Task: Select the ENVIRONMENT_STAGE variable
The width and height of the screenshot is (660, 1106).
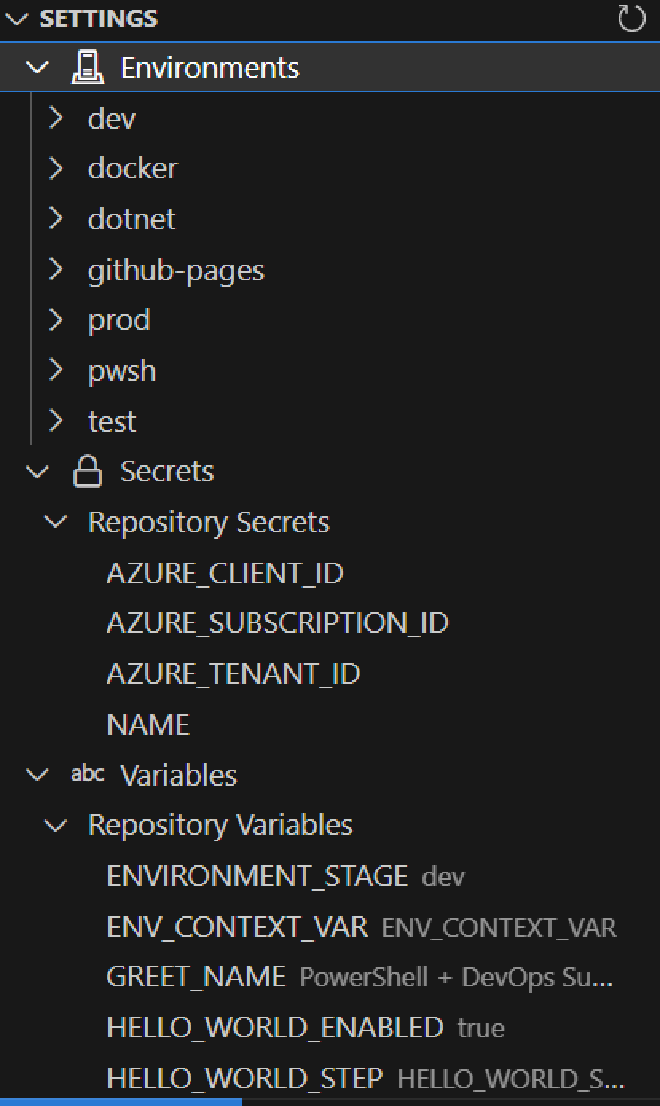Action: [257, 876]
